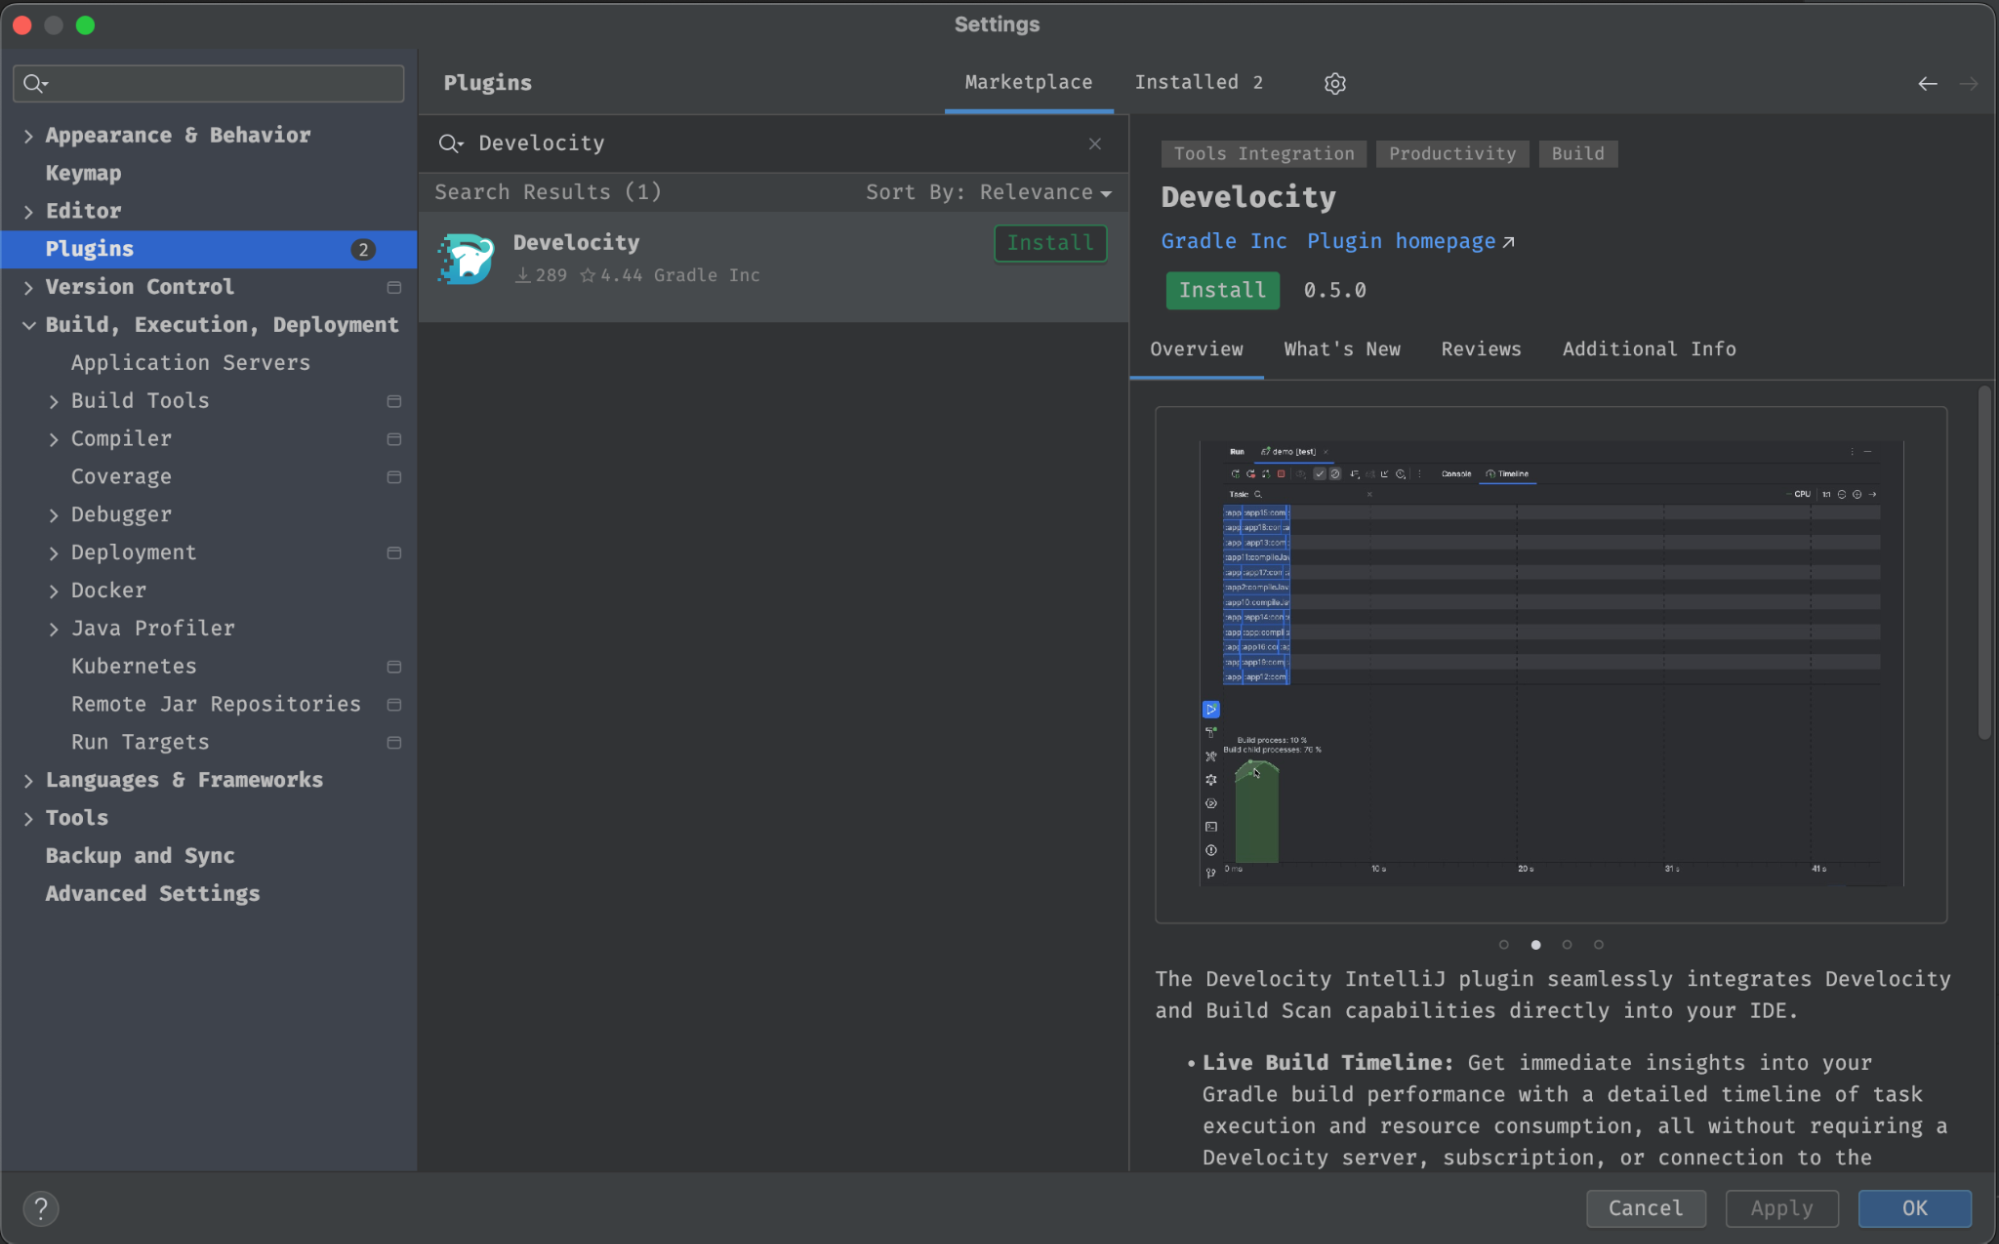The width and height of the screenshot is (1999, 1244).
Task: Select Kubernetes settings item
Action: pyautogui.click(x=208, y=667)
